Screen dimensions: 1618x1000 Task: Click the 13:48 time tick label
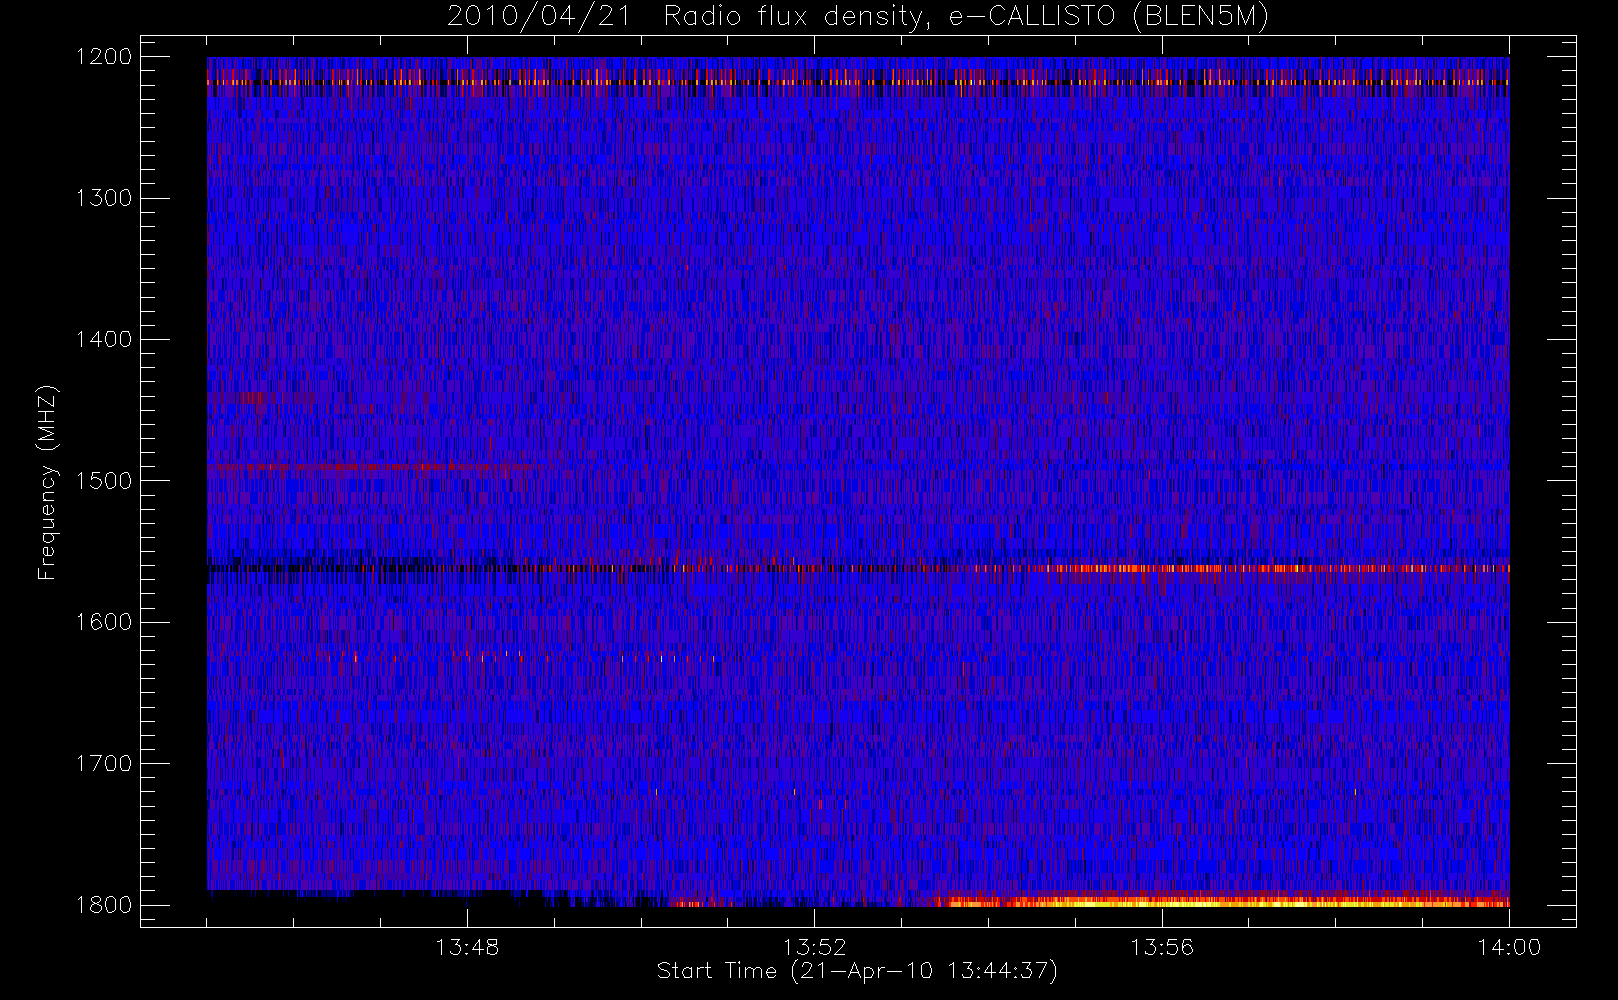pos(467,947)
